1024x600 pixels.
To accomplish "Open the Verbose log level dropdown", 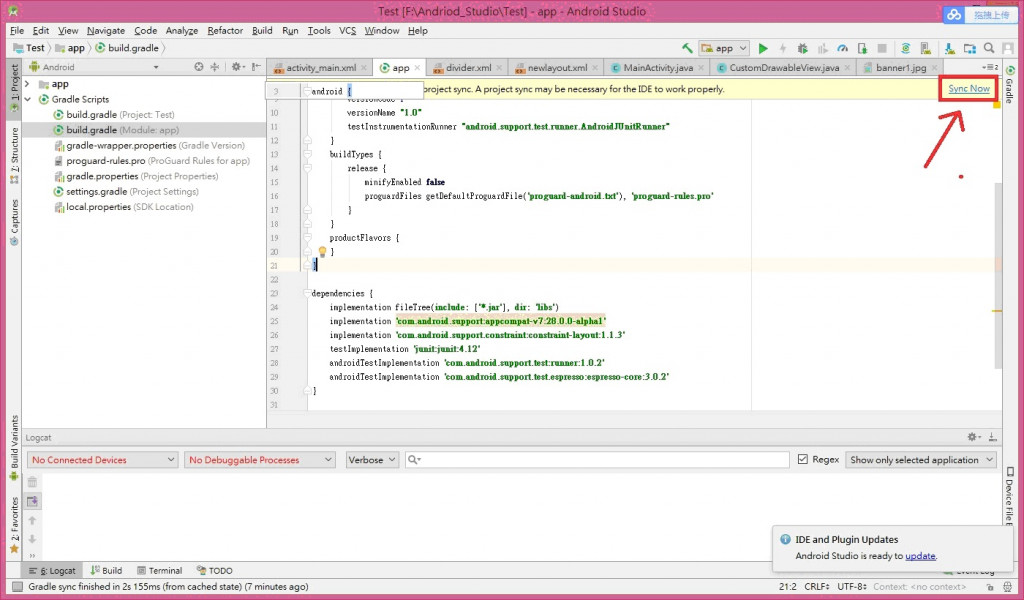I will point(371,460).
